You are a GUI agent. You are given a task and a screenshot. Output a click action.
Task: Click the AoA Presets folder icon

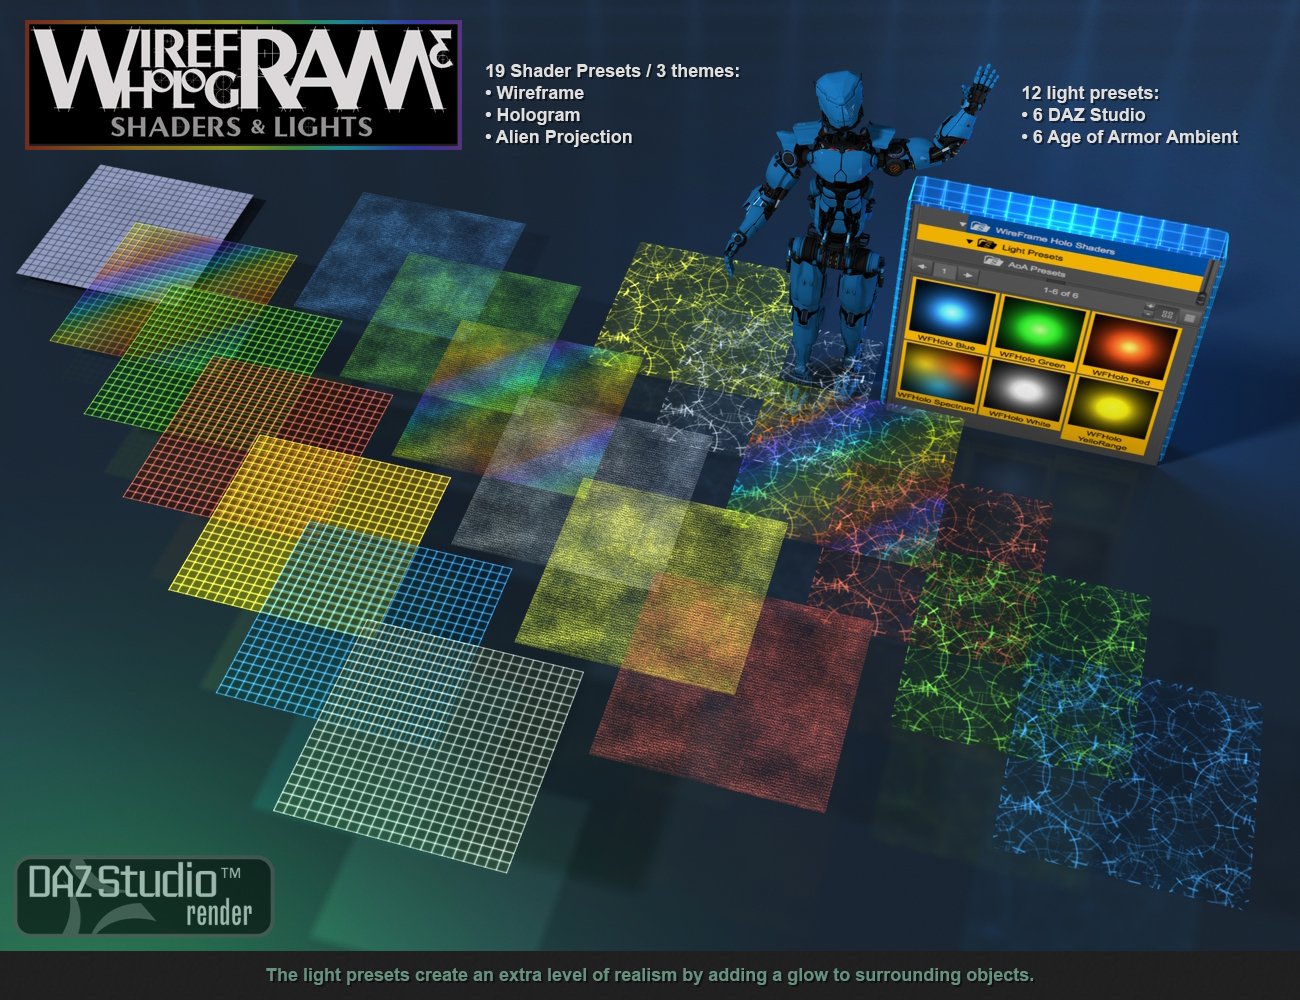(x=993, y=261)
